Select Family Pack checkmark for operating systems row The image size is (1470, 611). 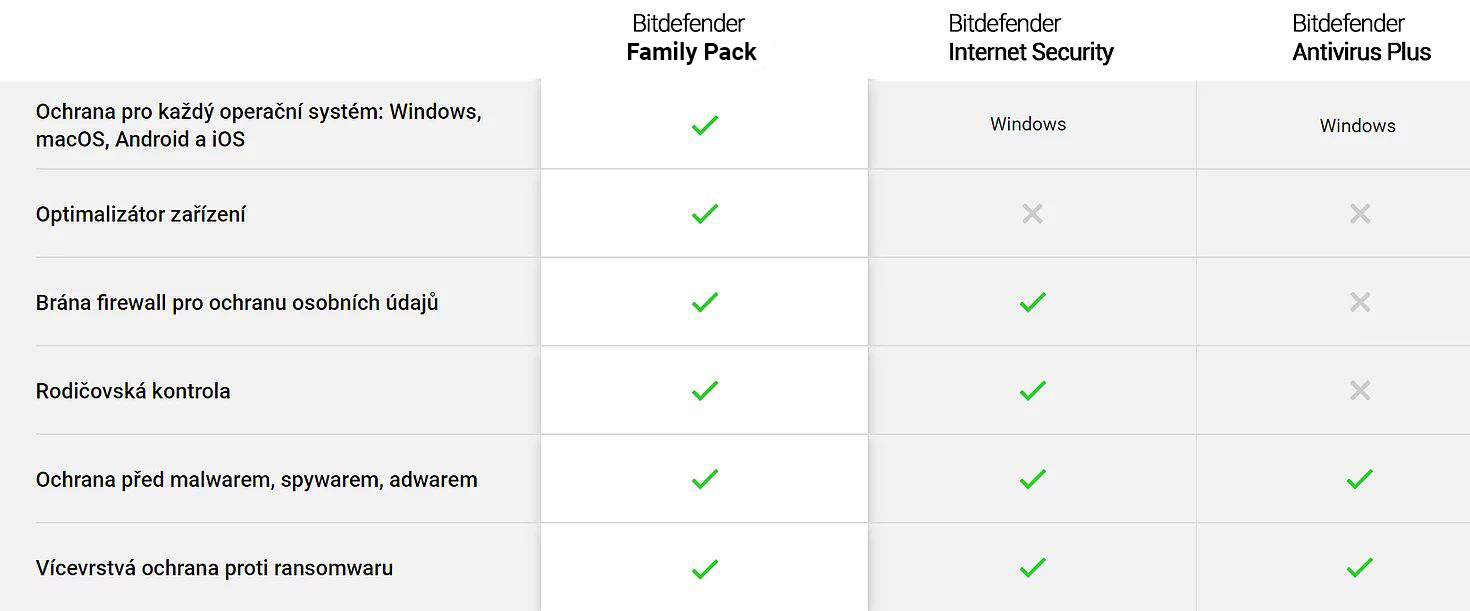tap(705, 125)
